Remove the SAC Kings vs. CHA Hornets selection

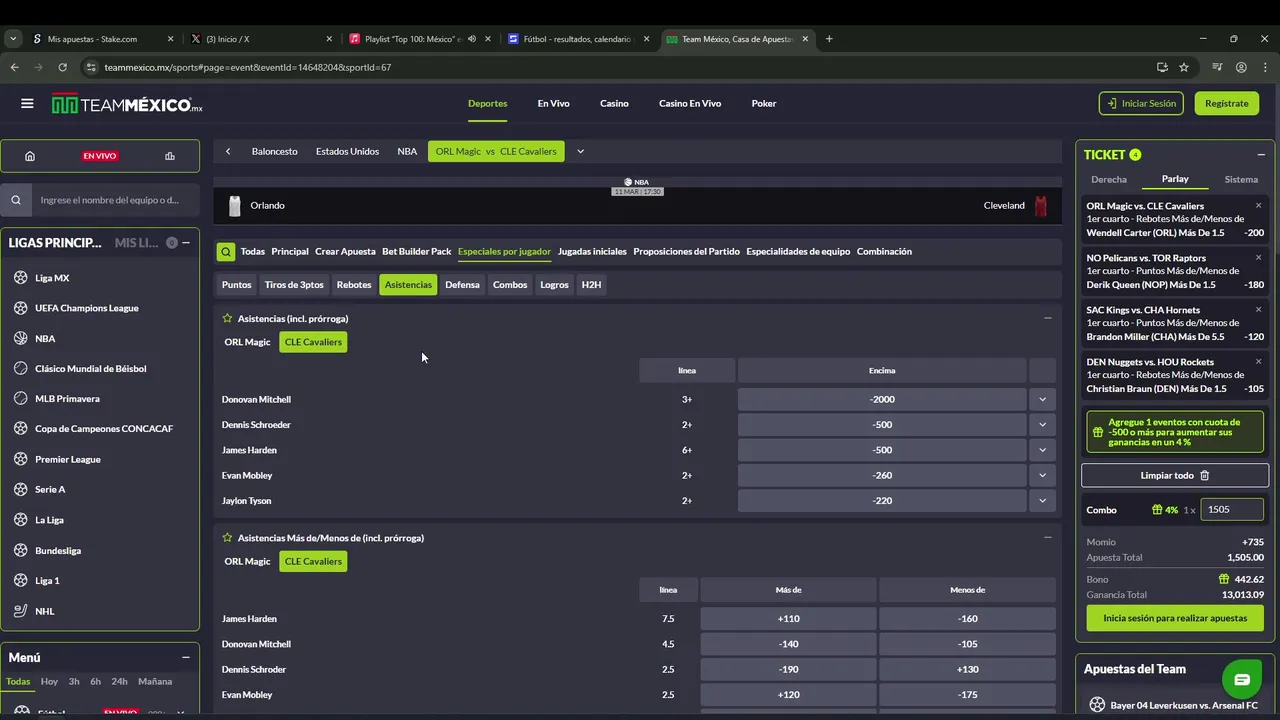[x=1258, y=310]
